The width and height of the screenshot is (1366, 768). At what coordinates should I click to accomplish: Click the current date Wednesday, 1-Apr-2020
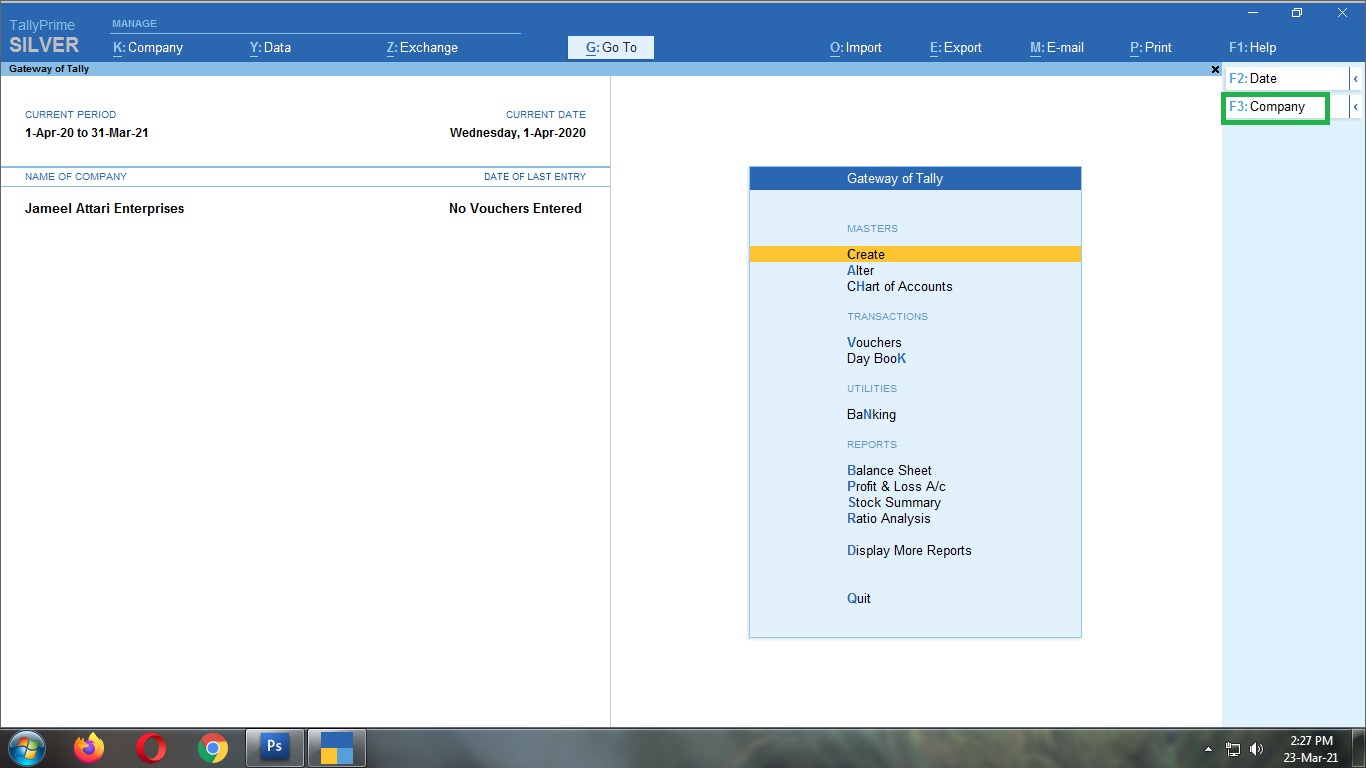[518, 132]
